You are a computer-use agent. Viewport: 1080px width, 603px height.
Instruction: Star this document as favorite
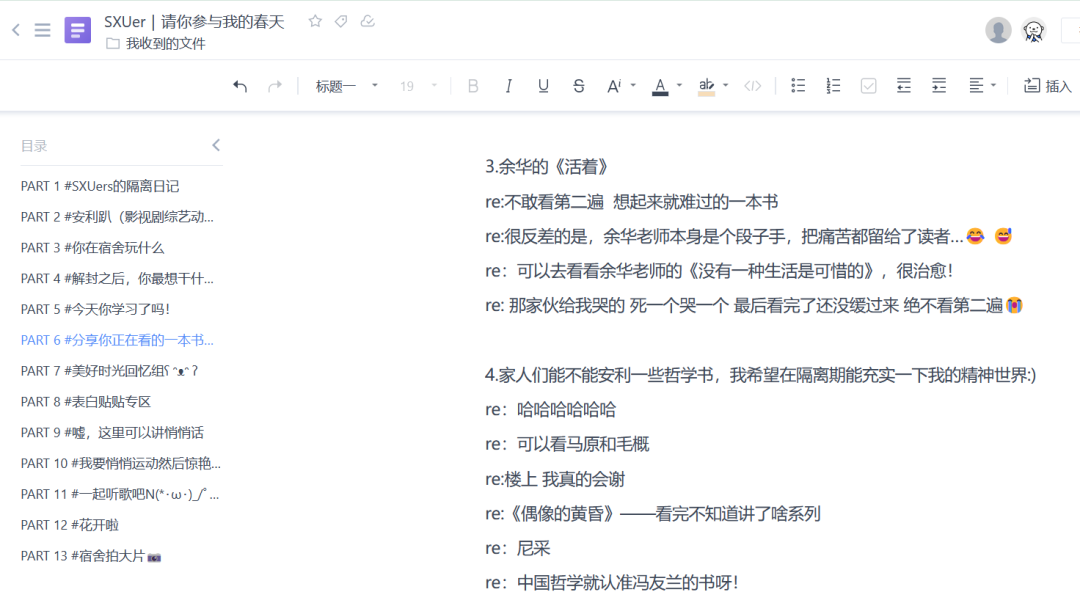pos(315,21)
